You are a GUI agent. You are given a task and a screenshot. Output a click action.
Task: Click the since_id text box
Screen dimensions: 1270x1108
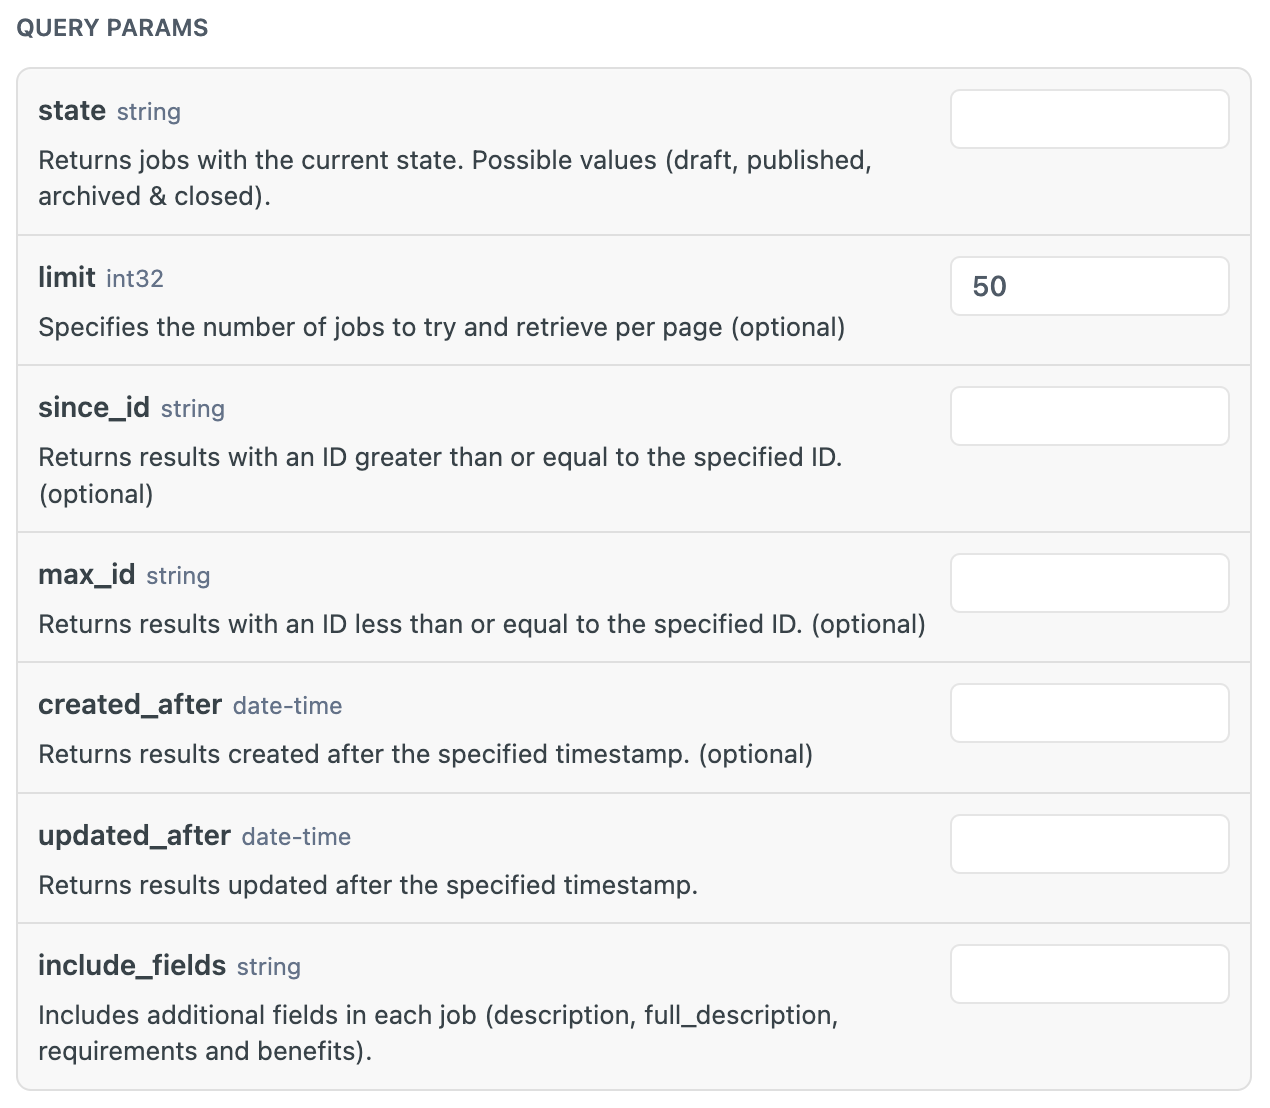point(1089,416)
